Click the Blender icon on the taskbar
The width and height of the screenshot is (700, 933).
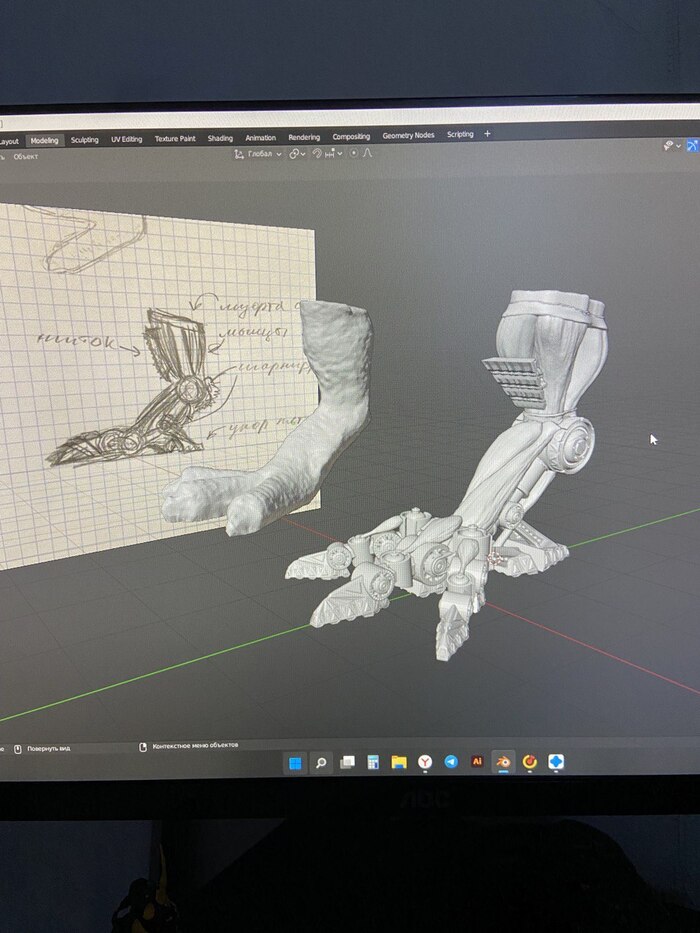tap(504, 762)
